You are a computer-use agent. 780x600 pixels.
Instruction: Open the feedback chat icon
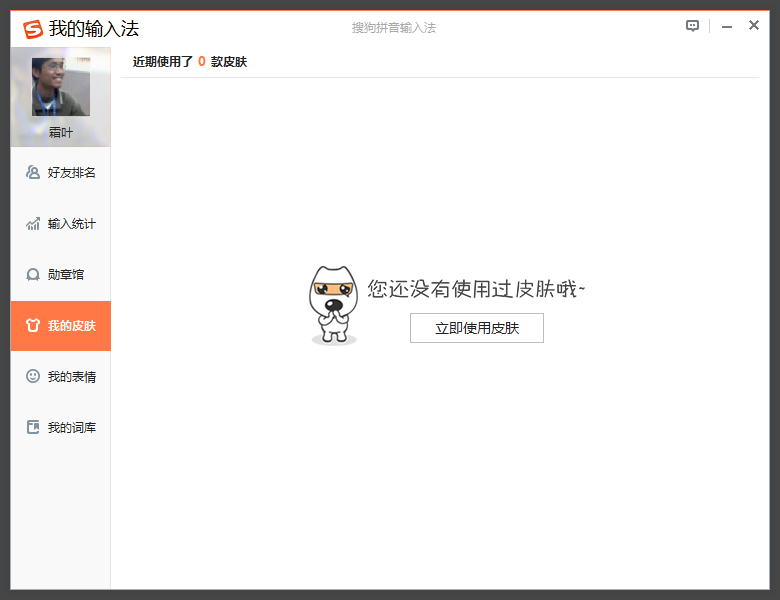point(692,26)
